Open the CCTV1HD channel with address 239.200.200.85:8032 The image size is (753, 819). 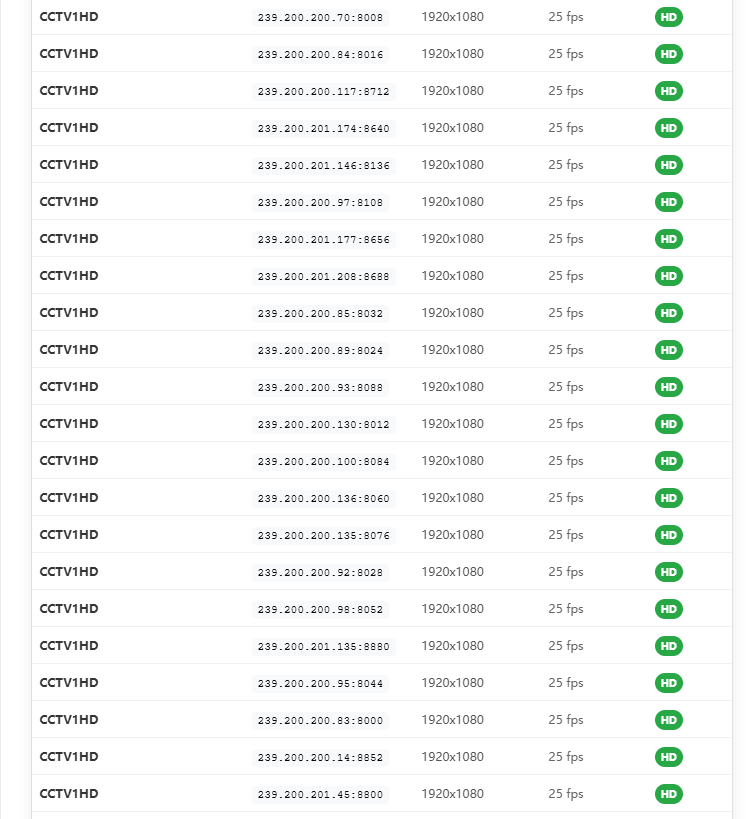pyautogui.click(x=69, y=313)
